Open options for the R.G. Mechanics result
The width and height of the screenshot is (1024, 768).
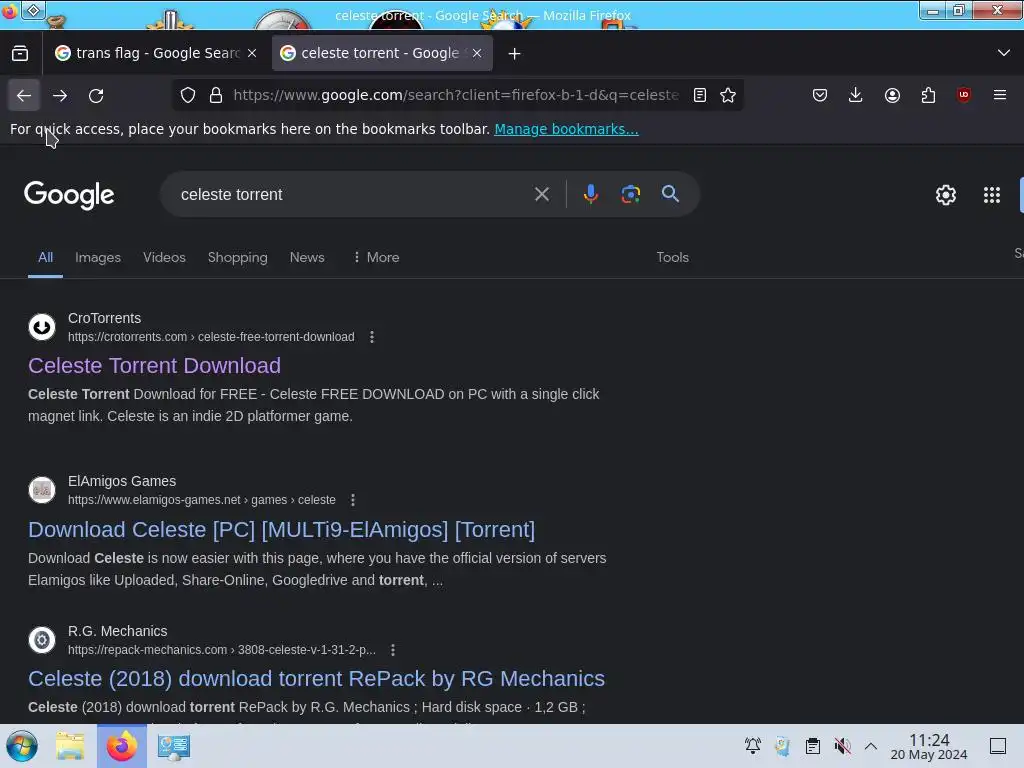click(392, 650)
